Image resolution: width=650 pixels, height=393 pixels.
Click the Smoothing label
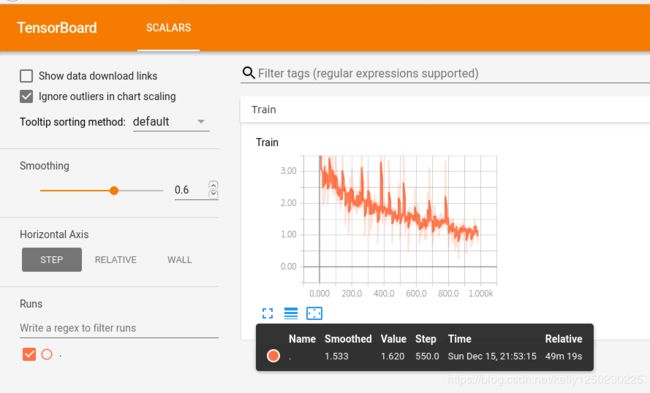(x=44, y=166)
